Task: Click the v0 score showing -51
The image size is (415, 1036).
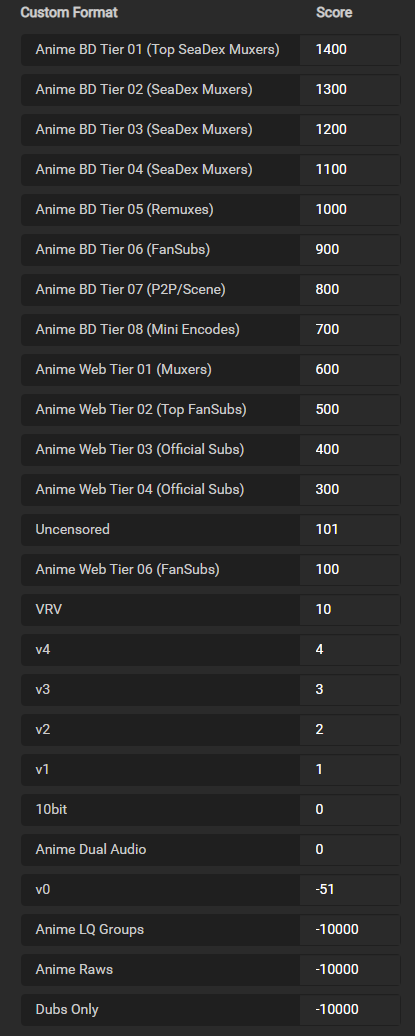Action: click(x=350, y=889)
